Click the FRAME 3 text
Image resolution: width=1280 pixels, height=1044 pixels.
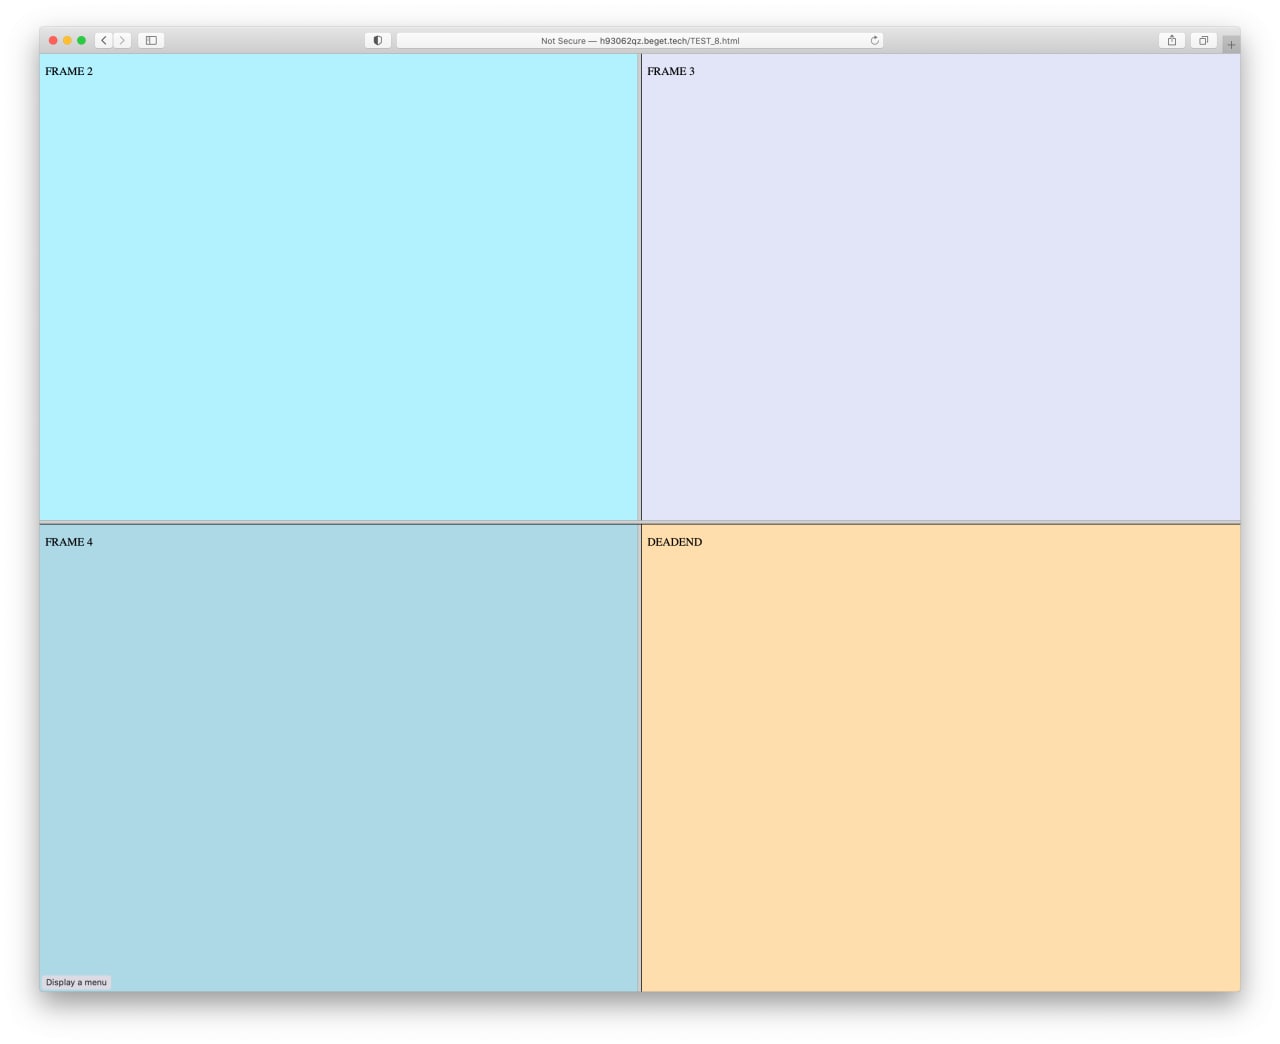671,71
